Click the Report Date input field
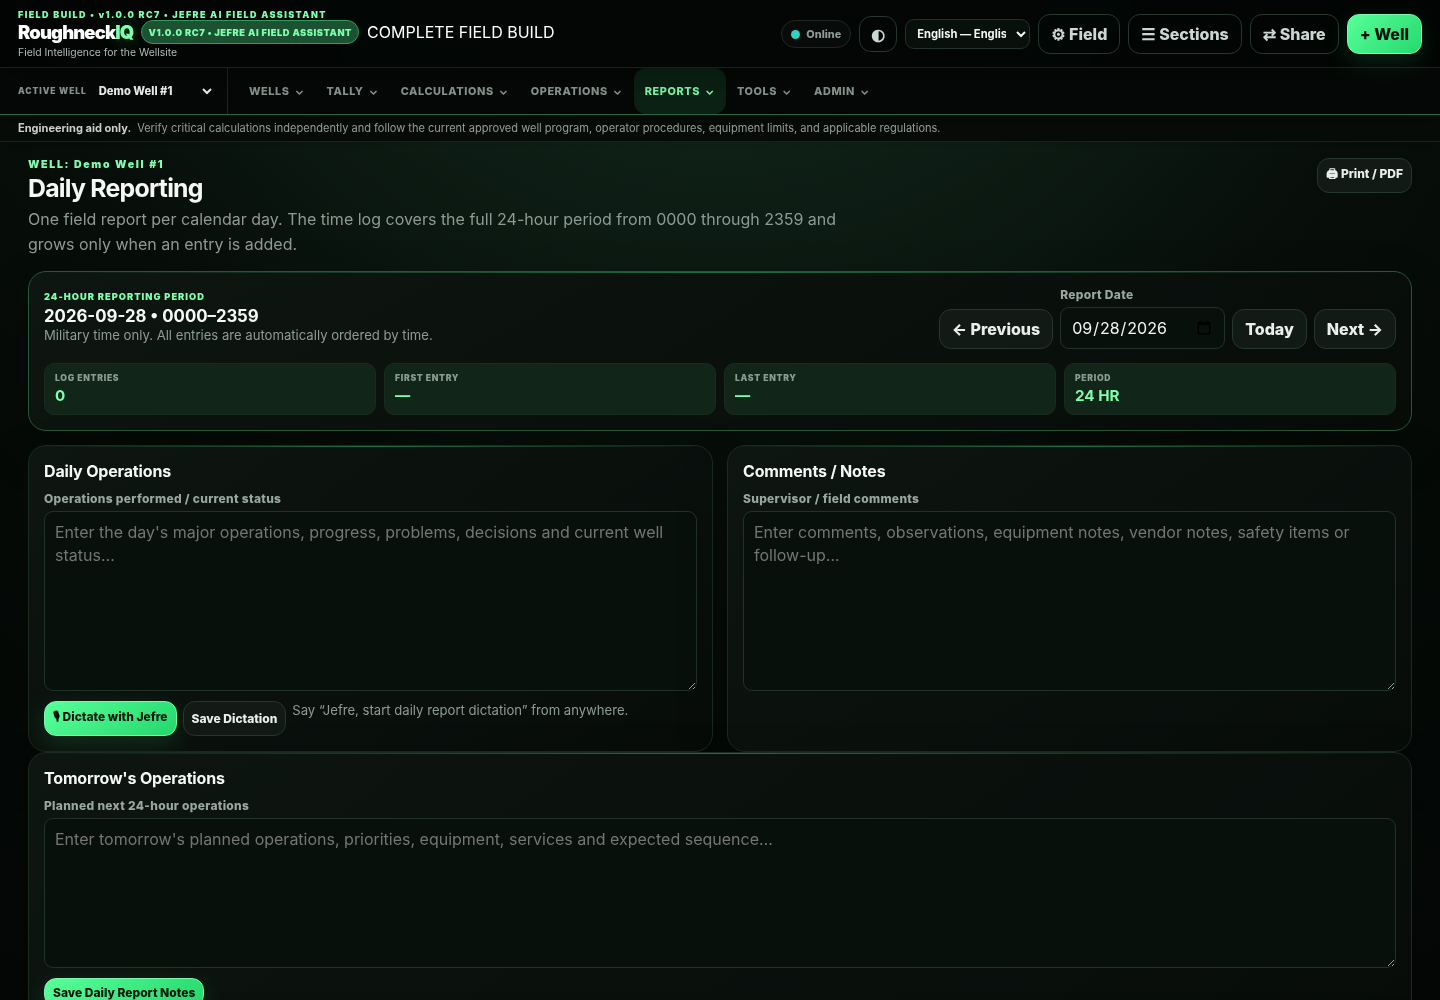1440x1000 pixels. point(1142,328)
